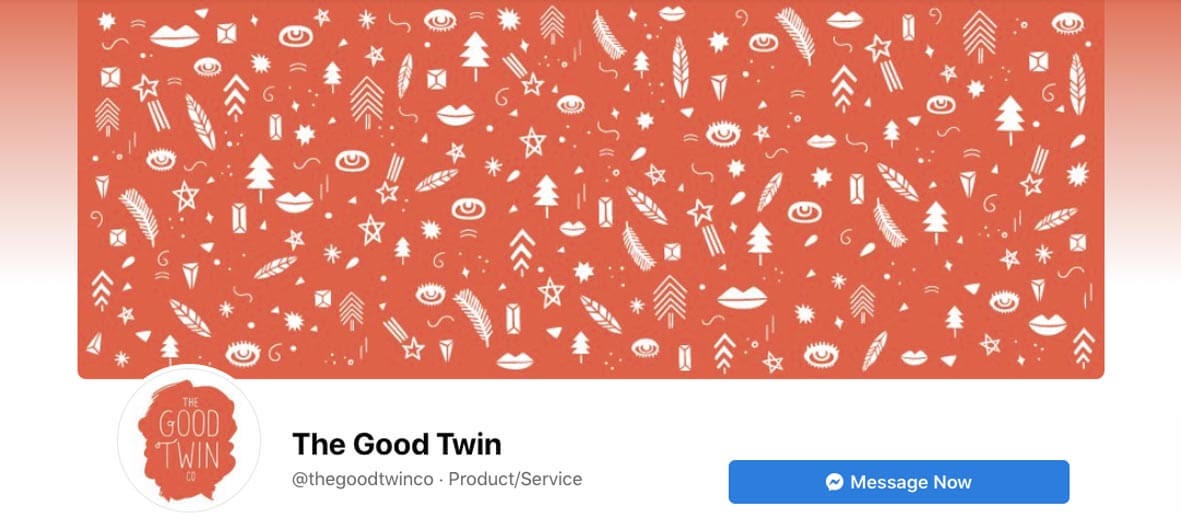Click the small tree left of the profile-adjacent eye

pyautogui.click(x=170, y=350)
